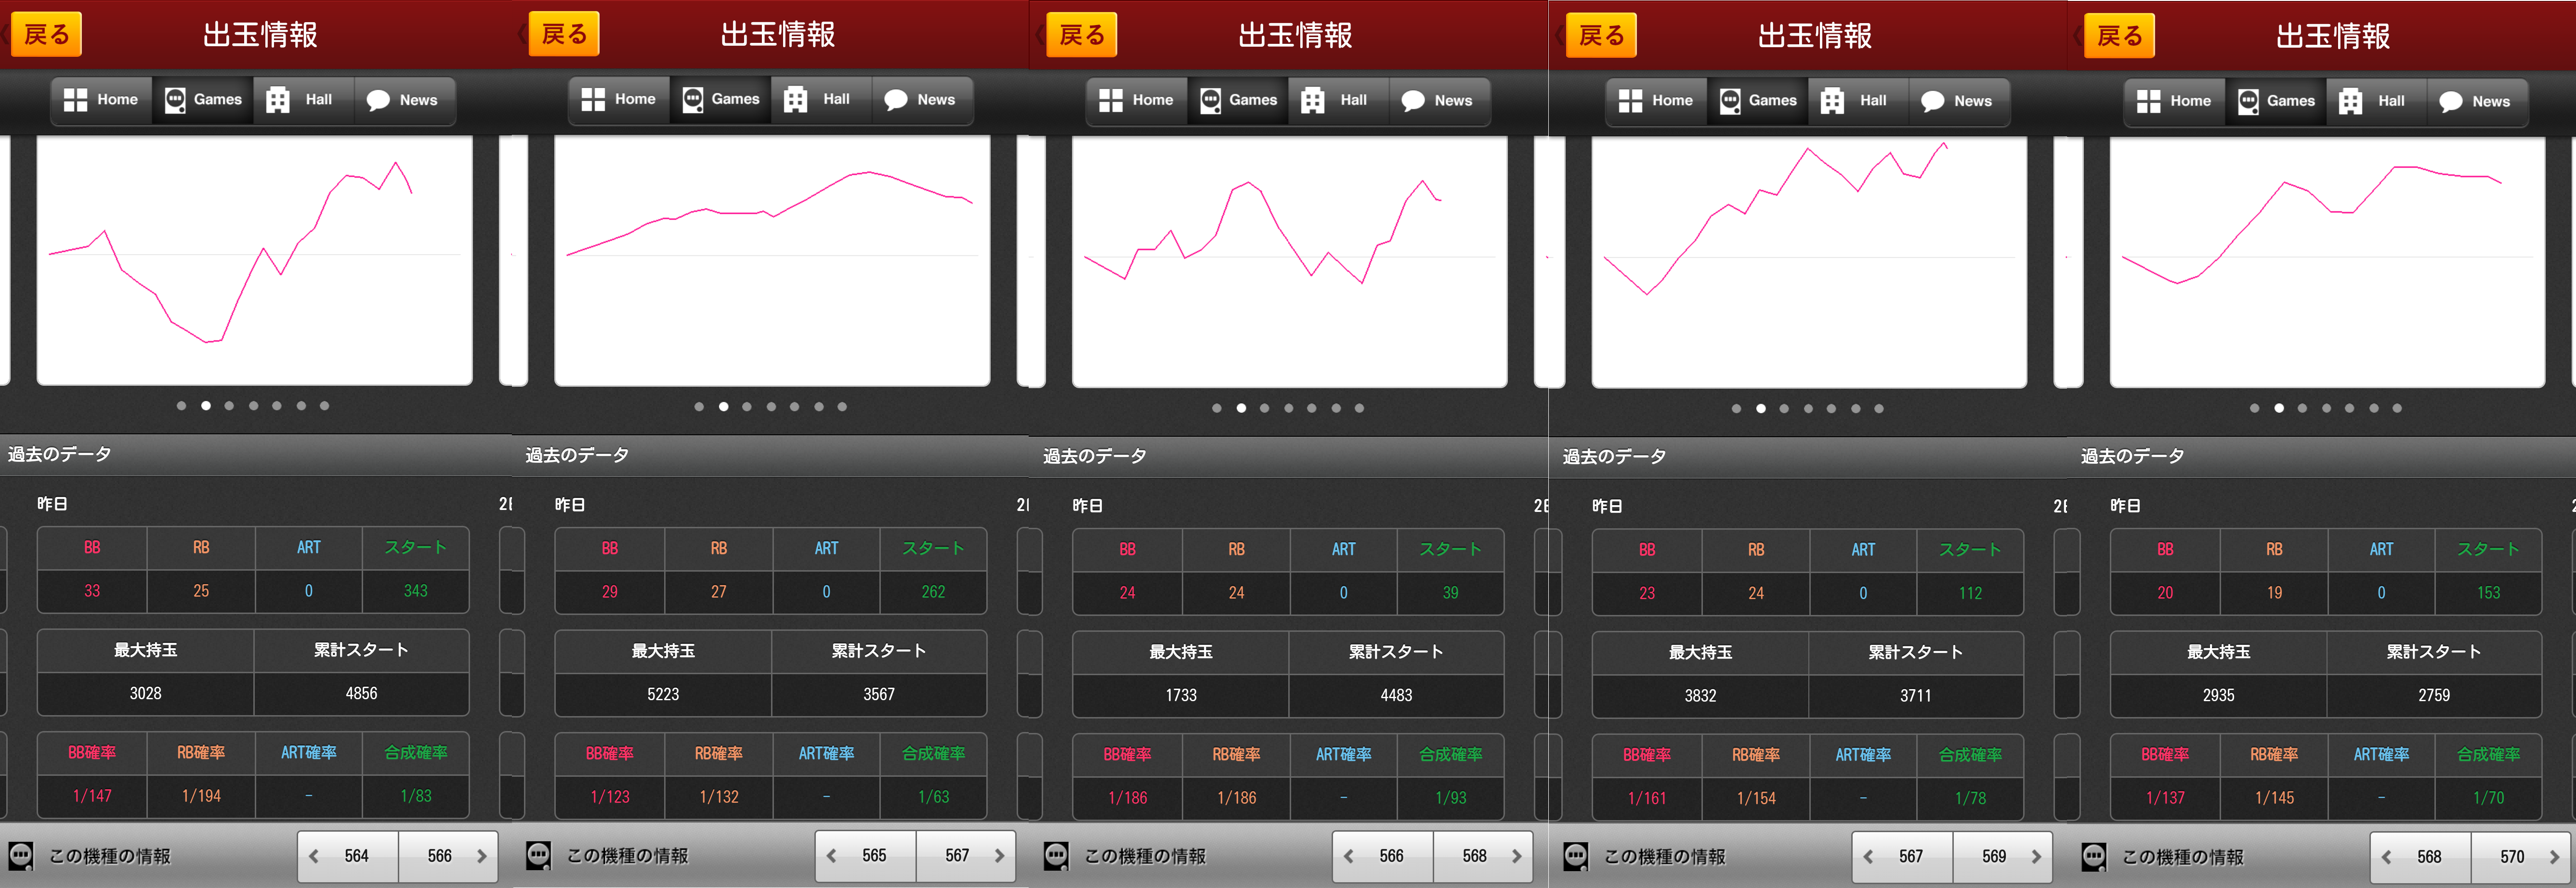The width and height of the screenshot is (2576, 888).
Task: Go to Games in the 568/570 panel
Action: click(x=2276, y=101)
